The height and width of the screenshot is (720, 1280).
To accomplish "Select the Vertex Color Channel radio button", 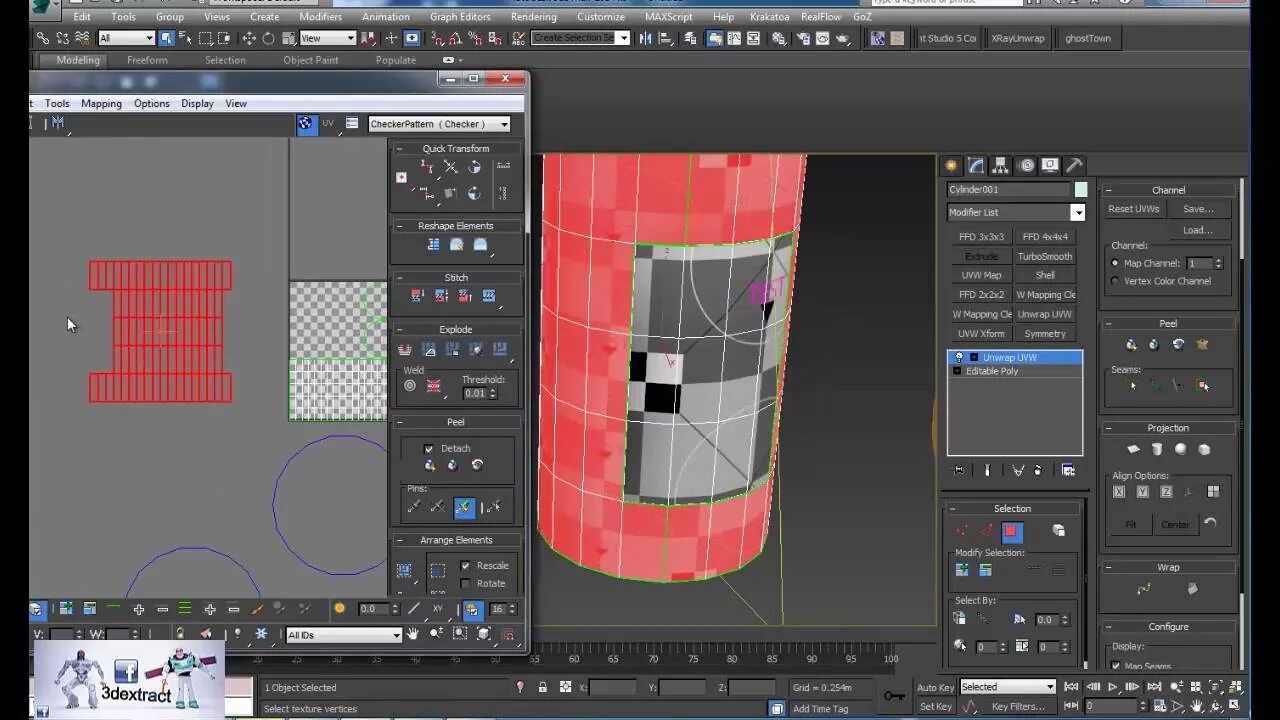I will [1115, 281].
